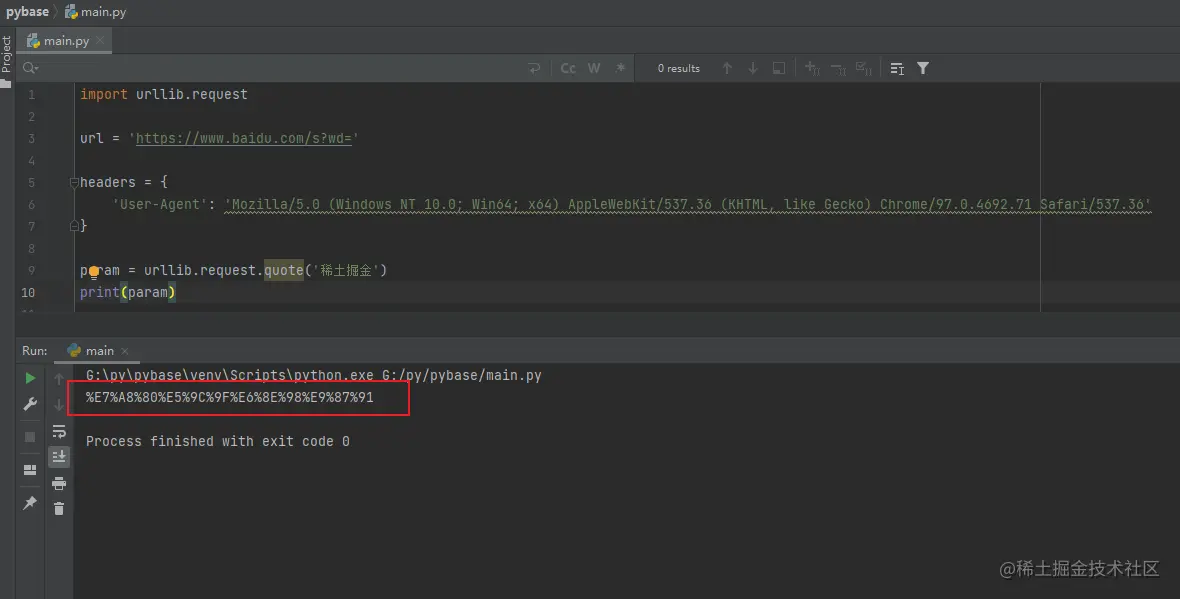Click import urllib.request on line 1
1180x599 pixels.
pyautogui.click(x=164, y=94)
